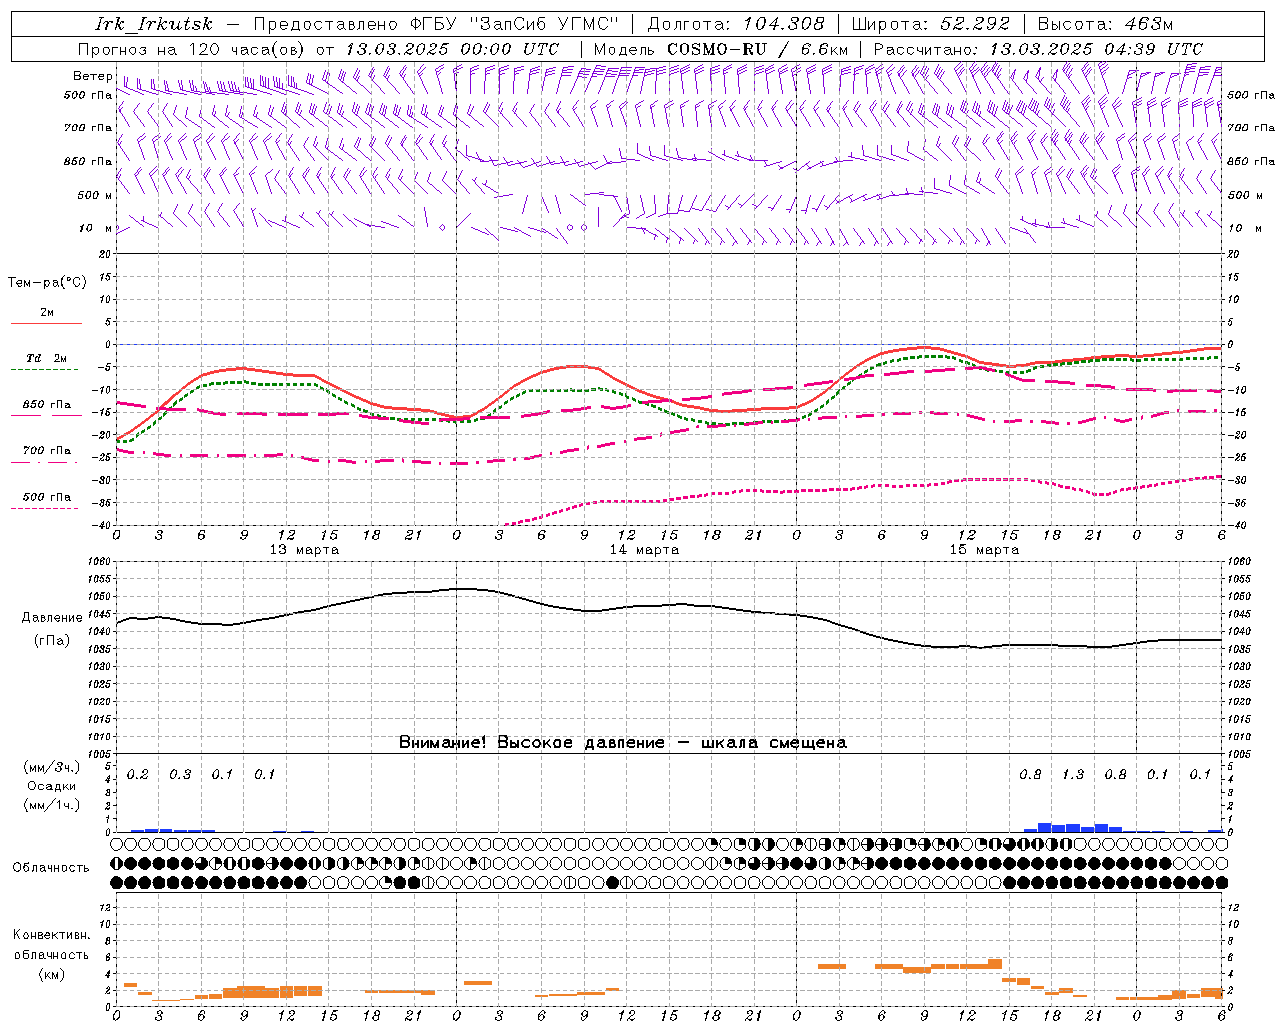Viewport: 1280px width, 1024px height.
Task: Click the dashed line sample under Td 2м legend
Action: [x=46, y=369]
